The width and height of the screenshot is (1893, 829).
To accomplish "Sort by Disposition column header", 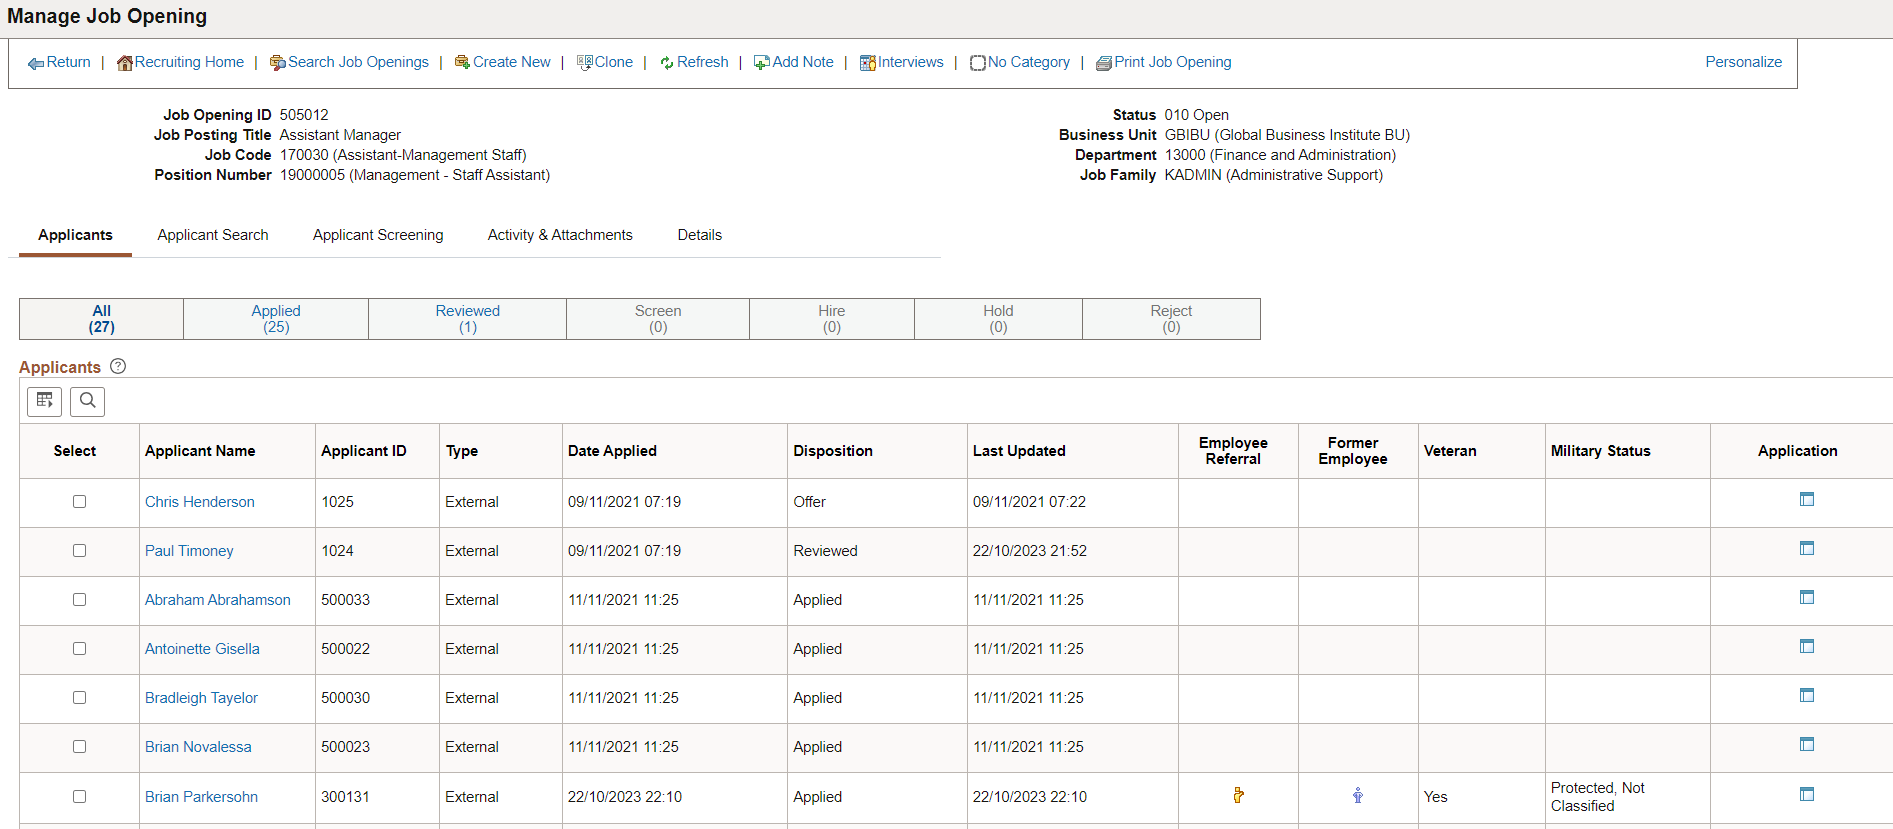I will pos(833,451).
